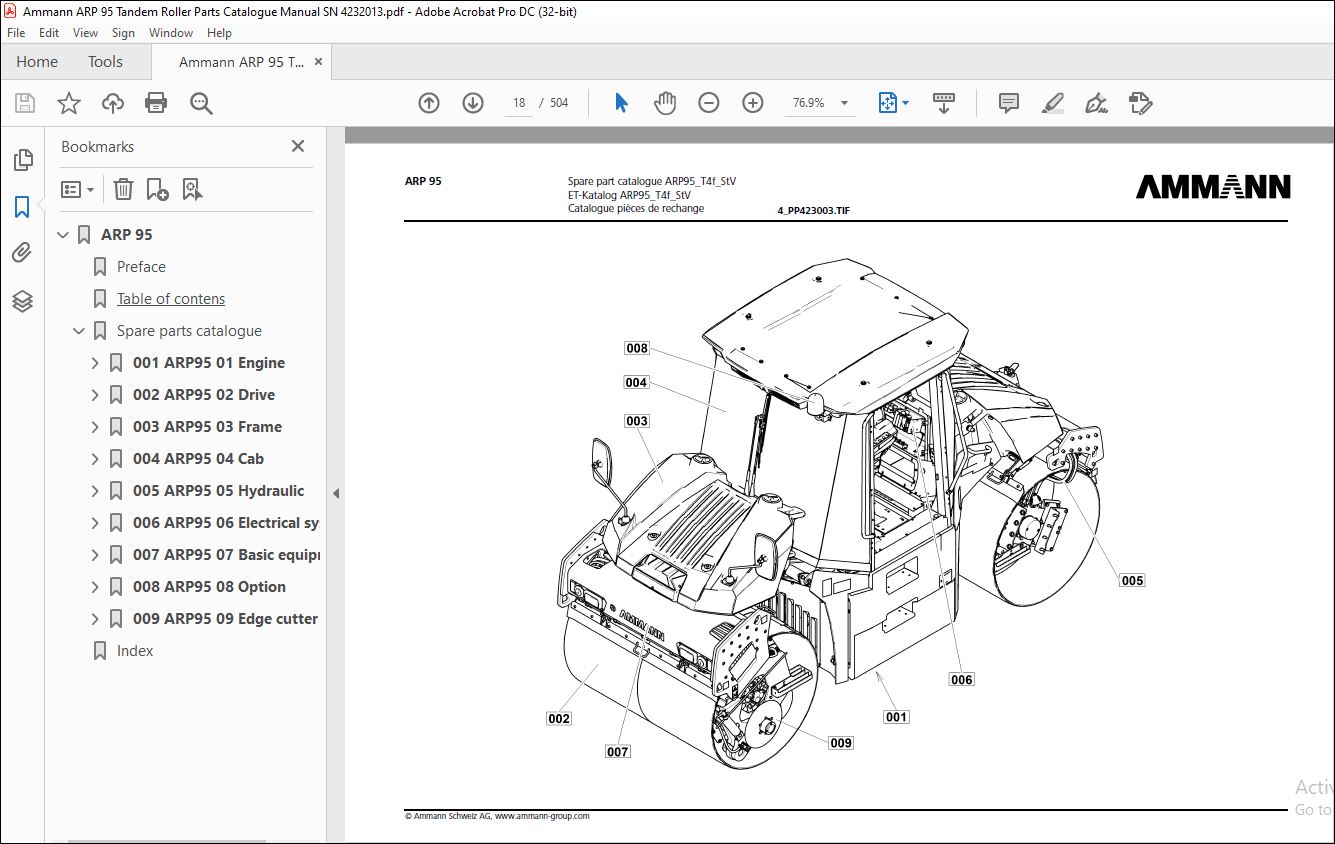
Task: Expand the 008 ARP95 08 Option bookmark
Action: [95, 587]
